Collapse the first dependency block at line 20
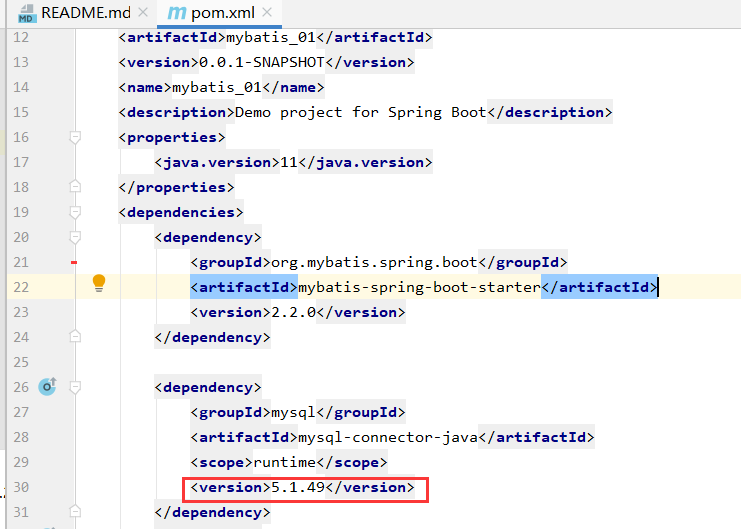 tap(75, 237)
